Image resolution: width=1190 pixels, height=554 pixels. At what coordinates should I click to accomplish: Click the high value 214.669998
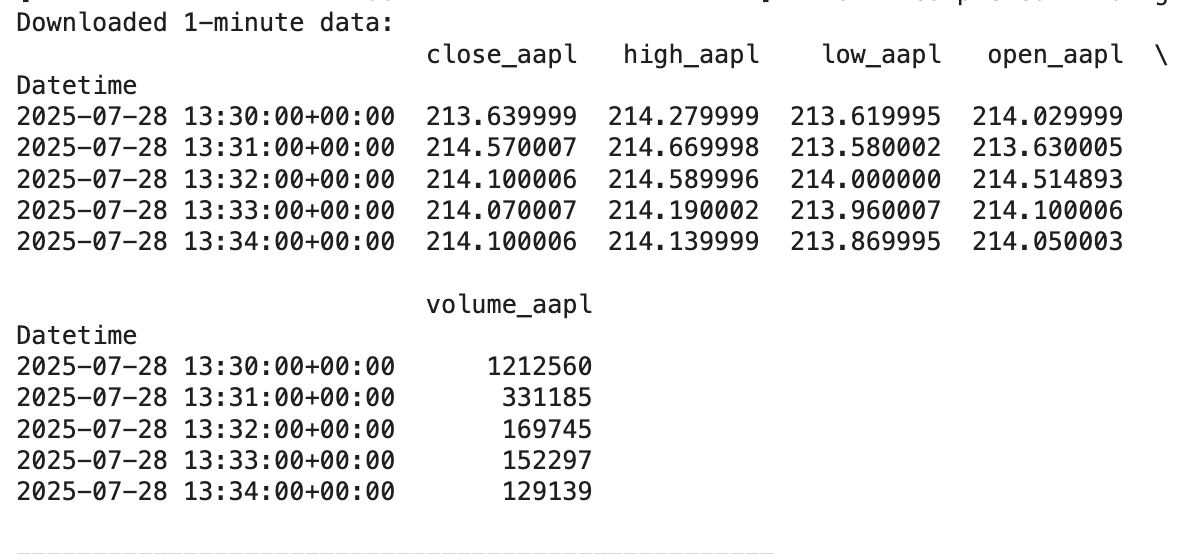[684, 148]
